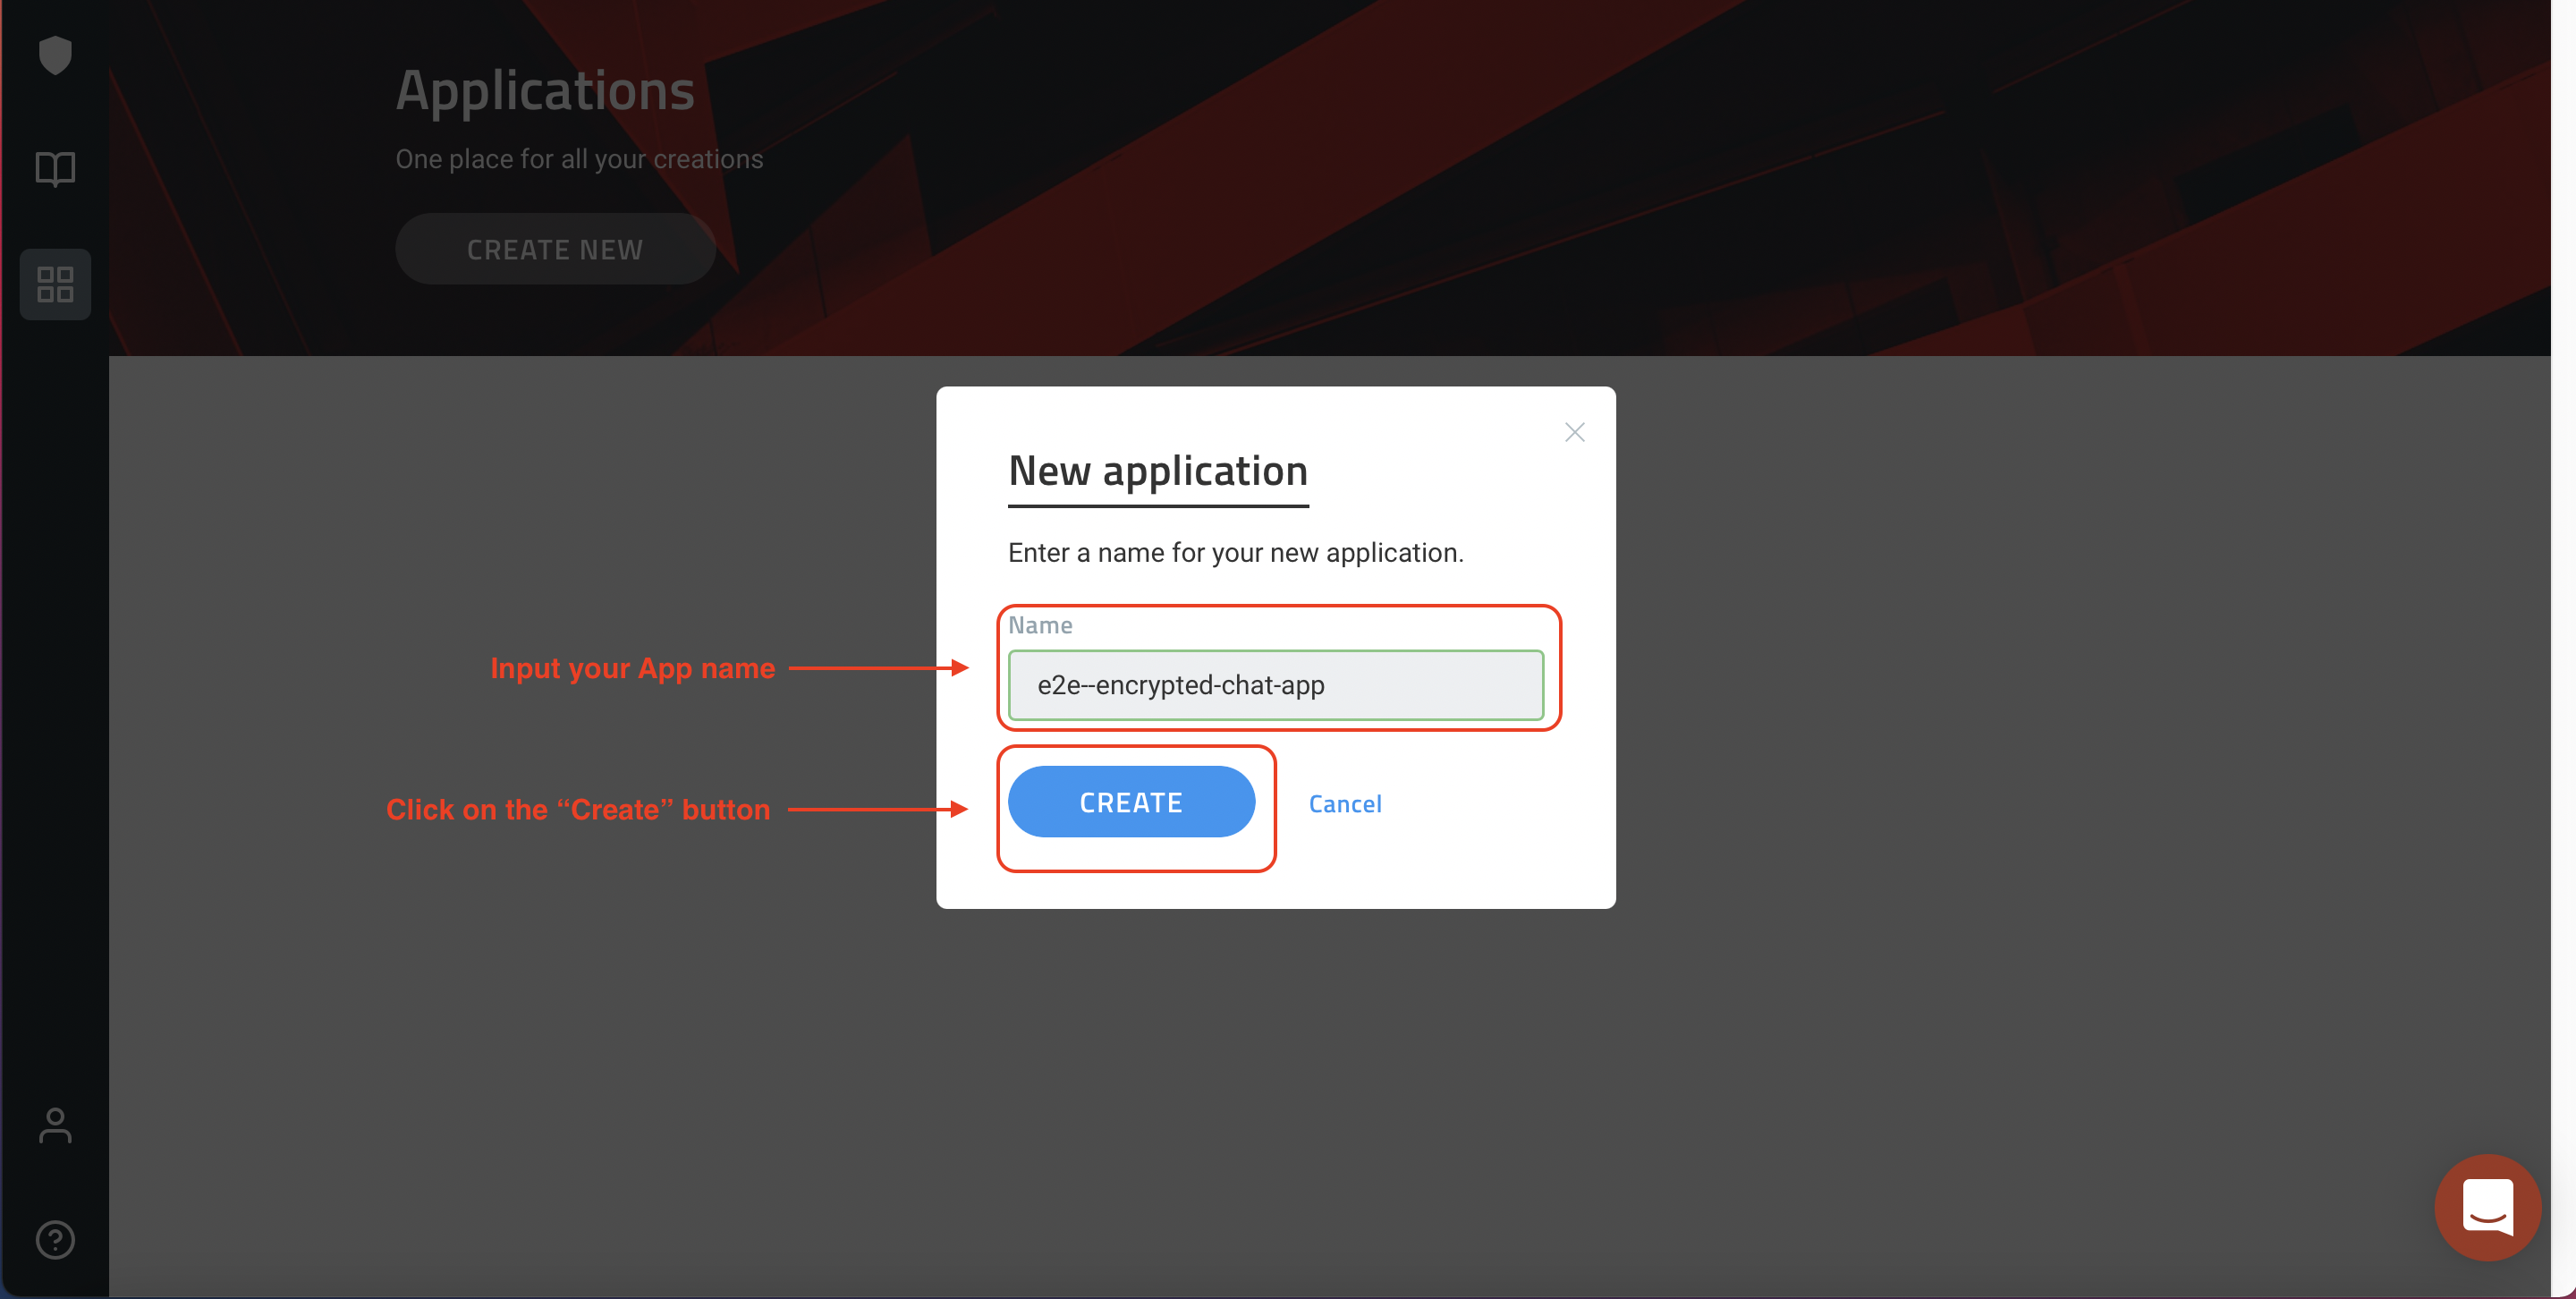Viewport: 2576px width, 1299px height.
Task: Click the CREATE NEW button on dashboard
Action: 555,249
